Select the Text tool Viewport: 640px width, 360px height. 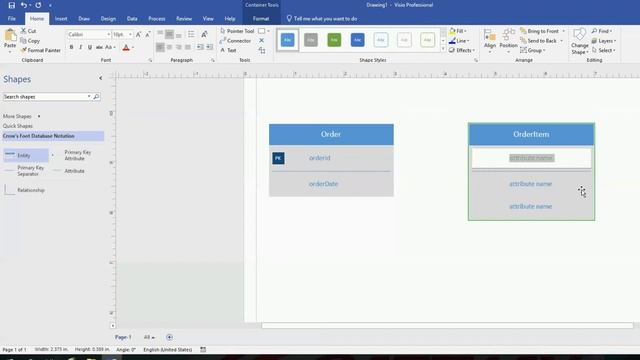coord(229,50)
